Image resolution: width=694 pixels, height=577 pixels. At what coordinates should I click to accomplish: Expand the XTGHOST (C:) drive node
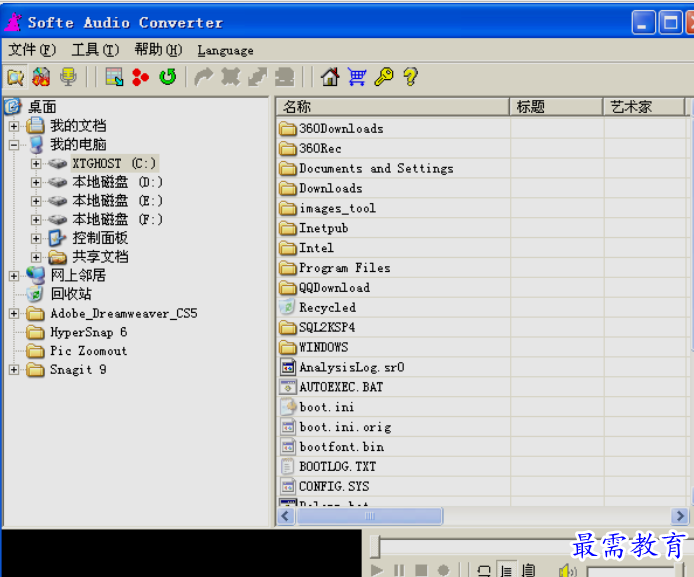[x=36, y=164]
